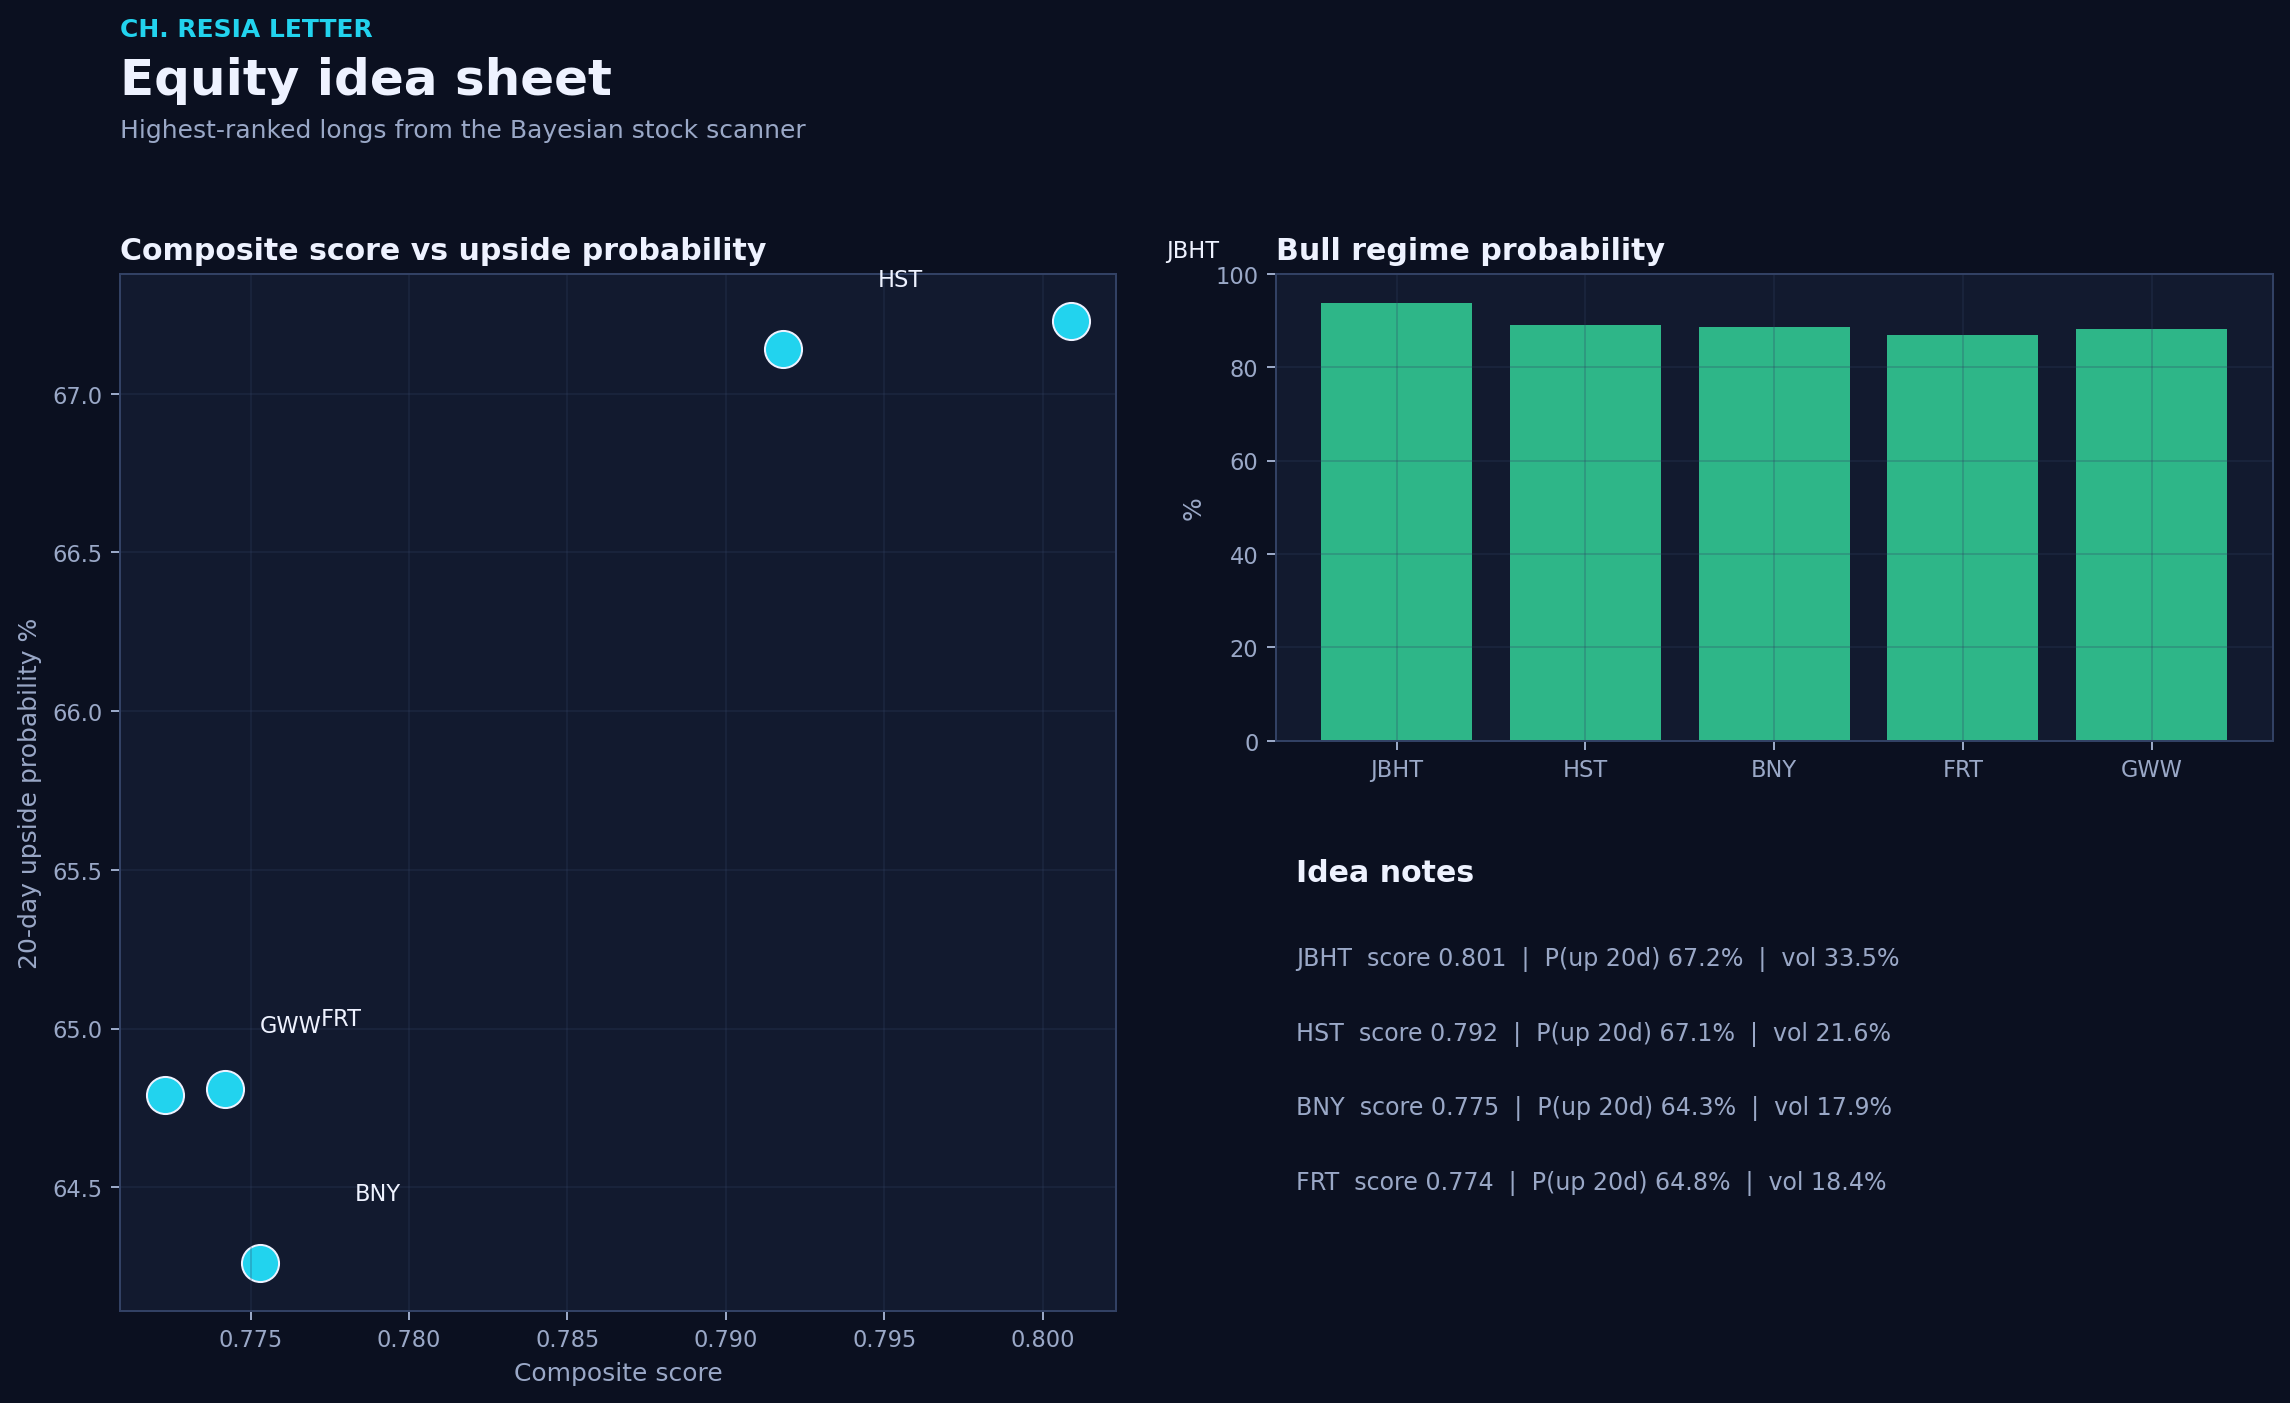Select the HST bar in the bull regime chart
Screen dimensions: 2290x1403
click(x=1585, y=533)
